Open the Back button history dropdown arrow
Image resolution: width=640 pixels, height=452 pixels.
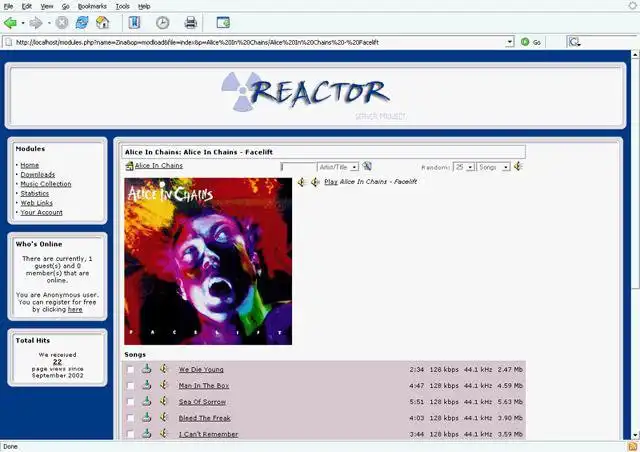23,23
